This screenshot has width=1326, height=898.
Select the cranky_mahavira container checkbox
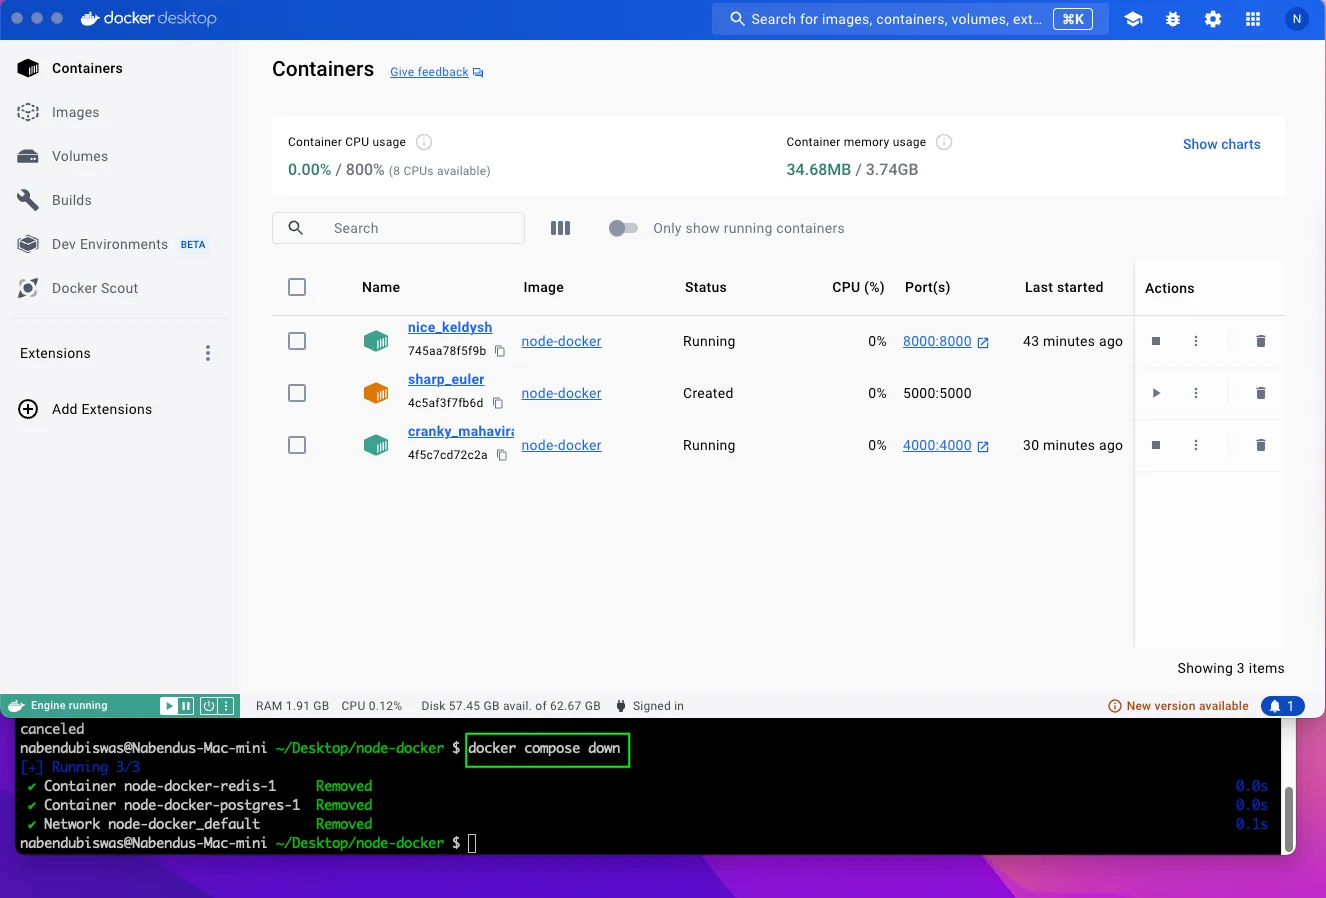(x=297, y=445)
